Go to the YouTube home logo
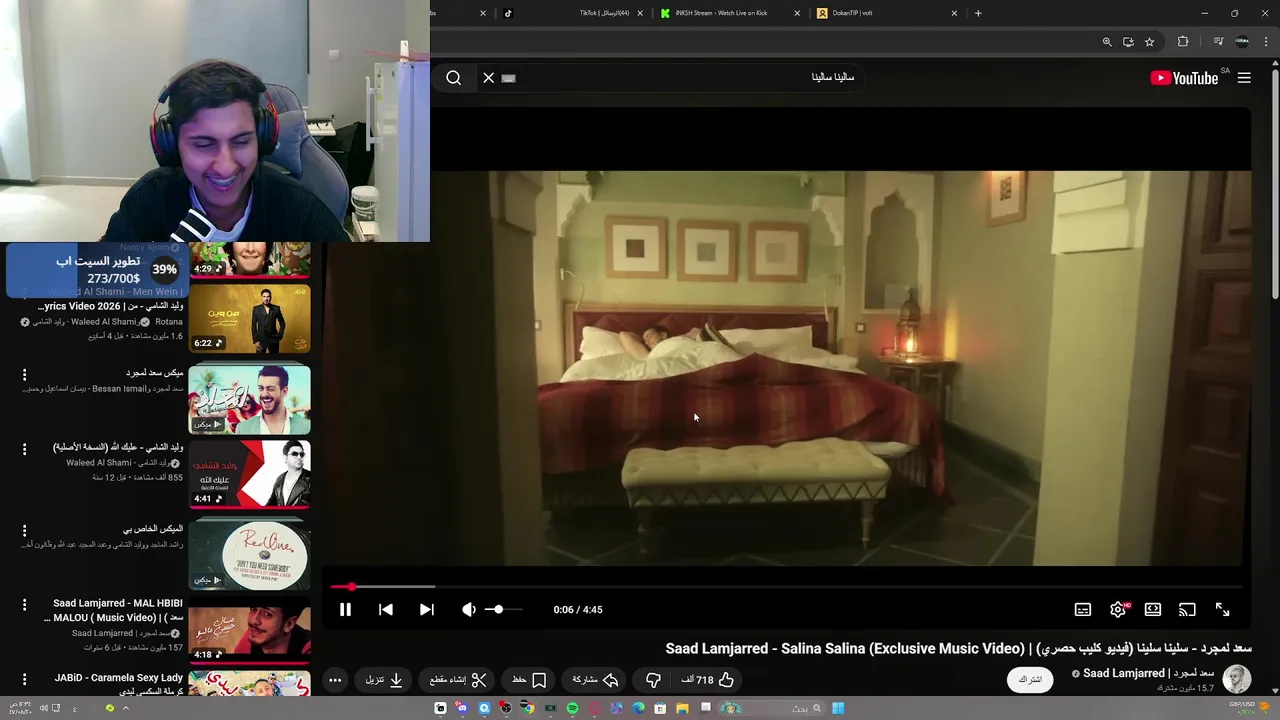Image resolution: width=1280 pixels, height=720 pixels. click(x=1184, y=78)
